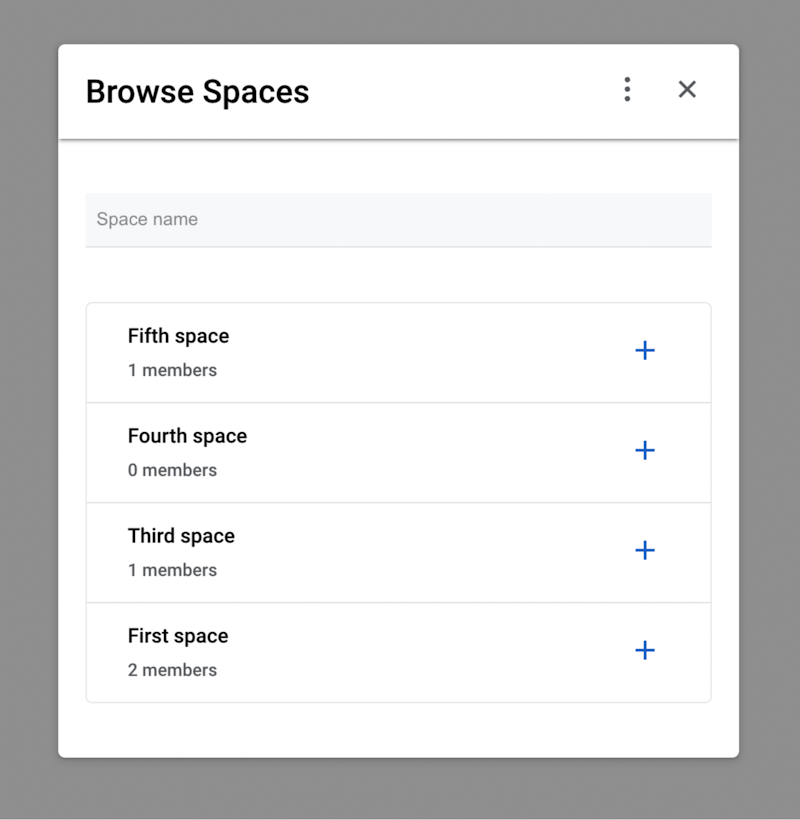Viewport: 800px width, 820px height.
Task: Click the 1 members count under Third space
Action: [173, 570]
